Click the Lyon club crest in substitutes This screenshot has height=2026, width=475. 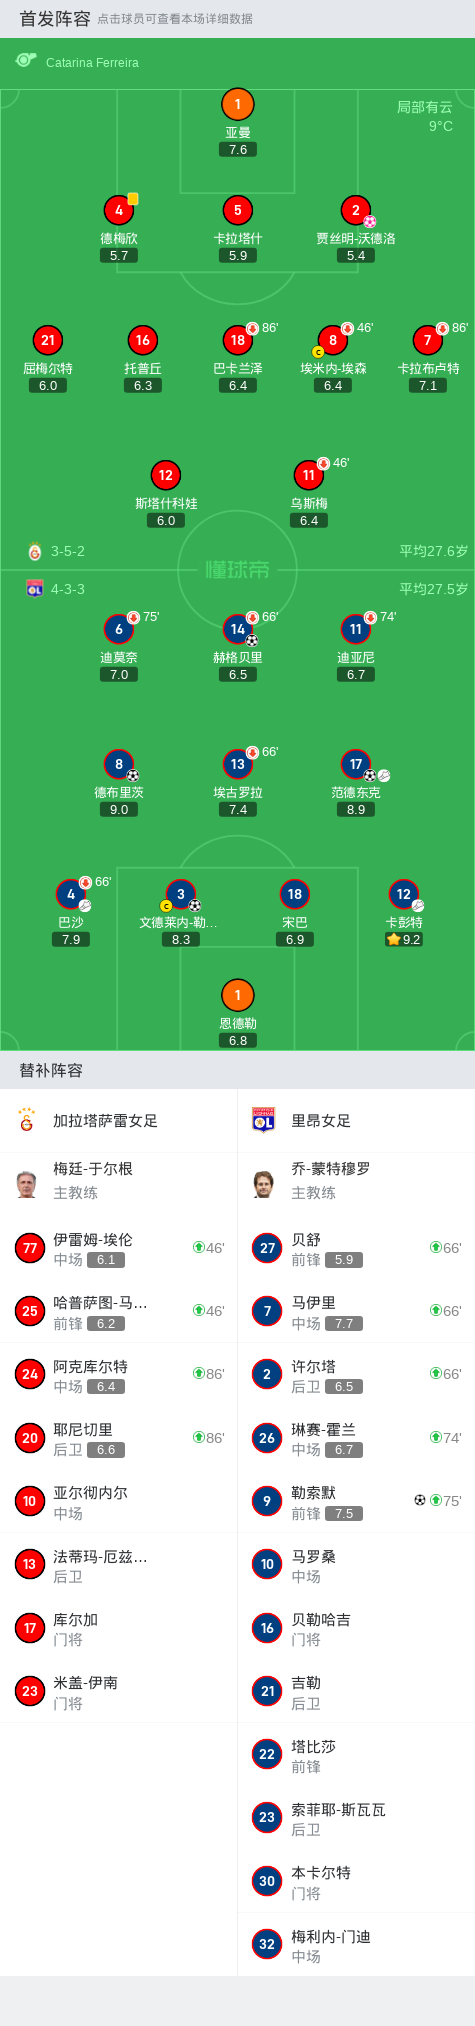pyautogui.click(x=263, y=1120)
